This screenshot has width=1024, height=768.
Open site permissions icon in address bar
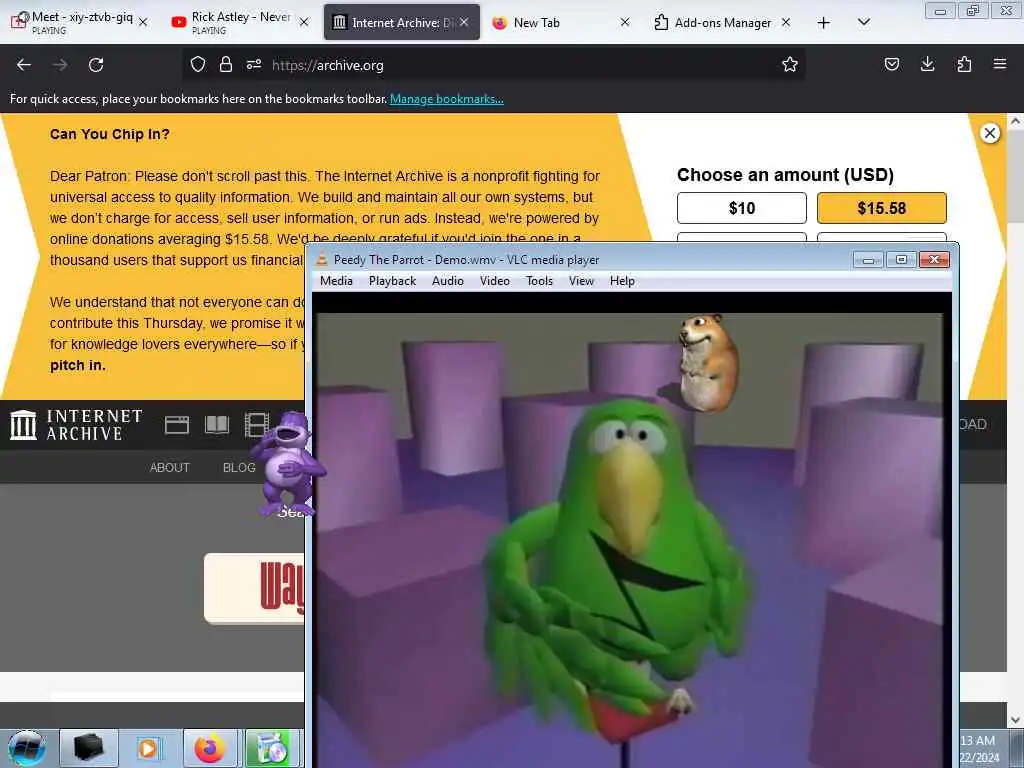[x=254, y=64]
